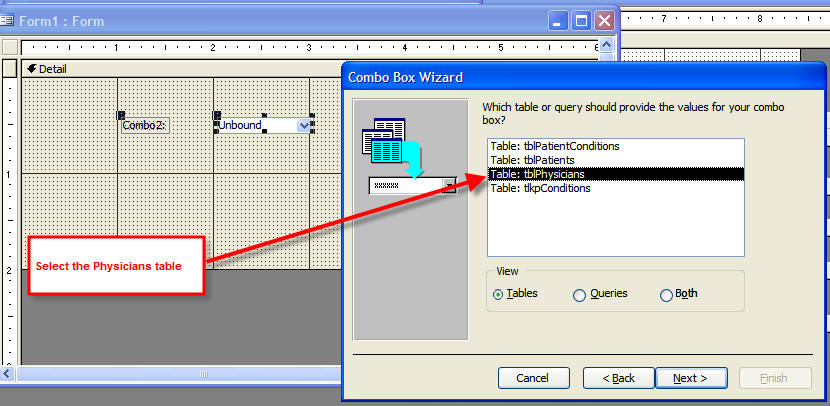Image resolution: width=830 pixels, height=406 pixels.
Task: Switch view to Queries
Action: tap(579, 295)
